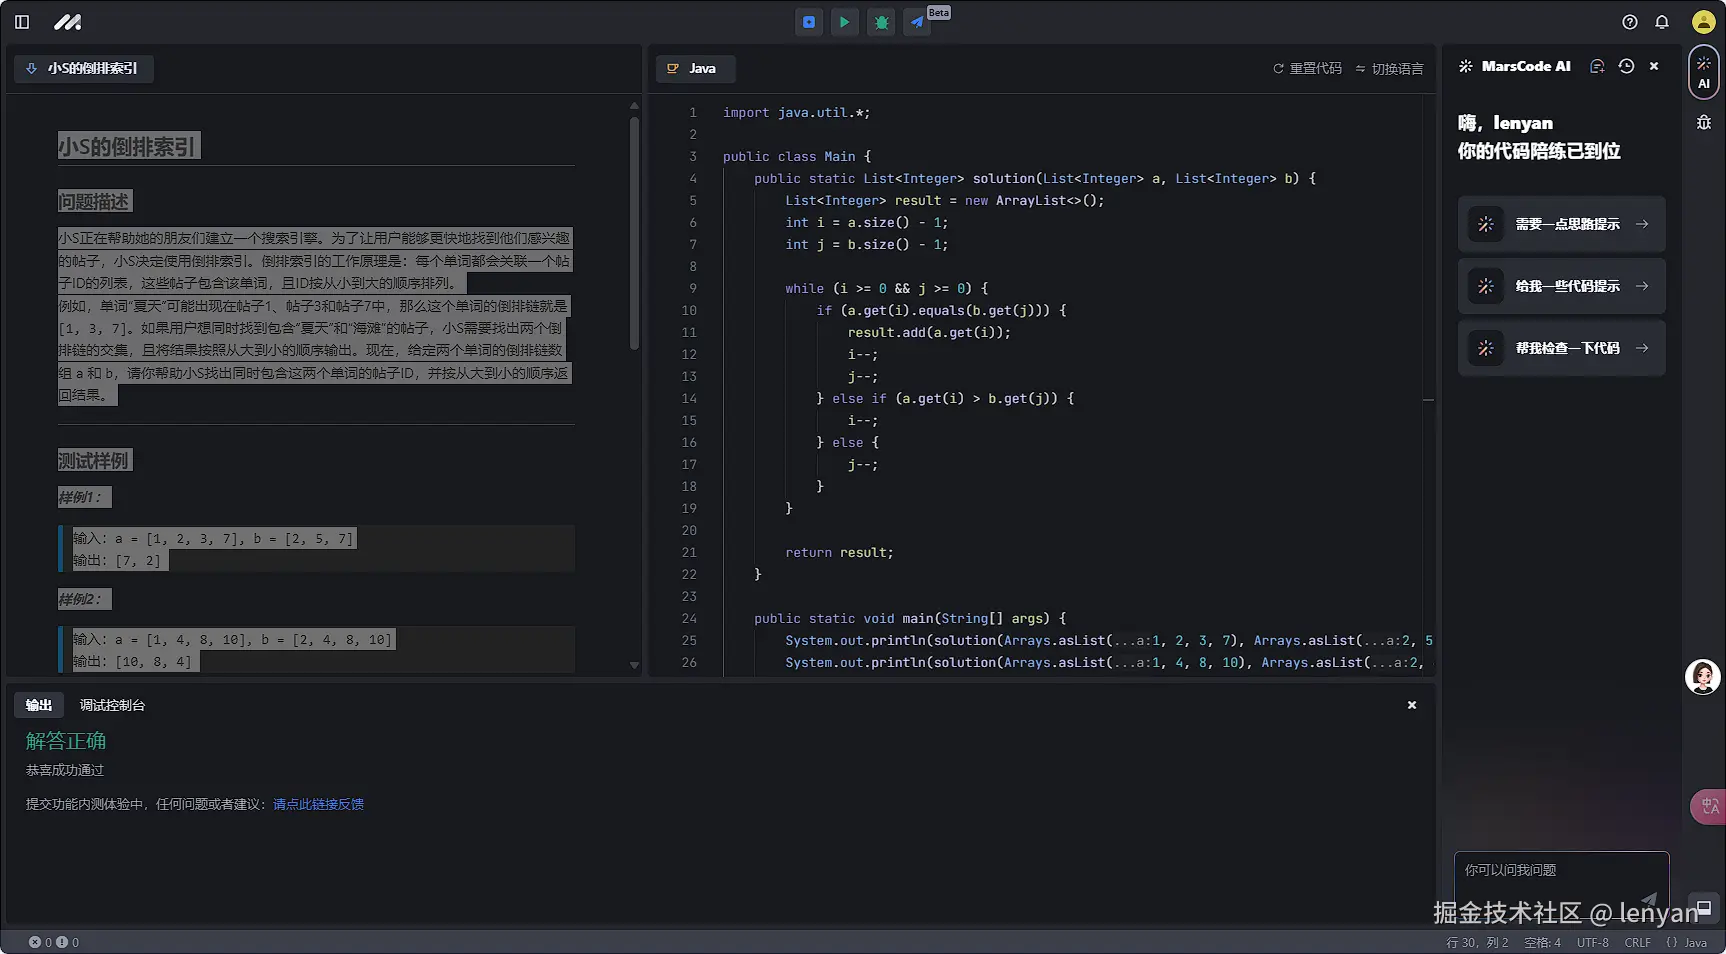
Task: Select the 输出 output tab
Action: click(39, 705)
